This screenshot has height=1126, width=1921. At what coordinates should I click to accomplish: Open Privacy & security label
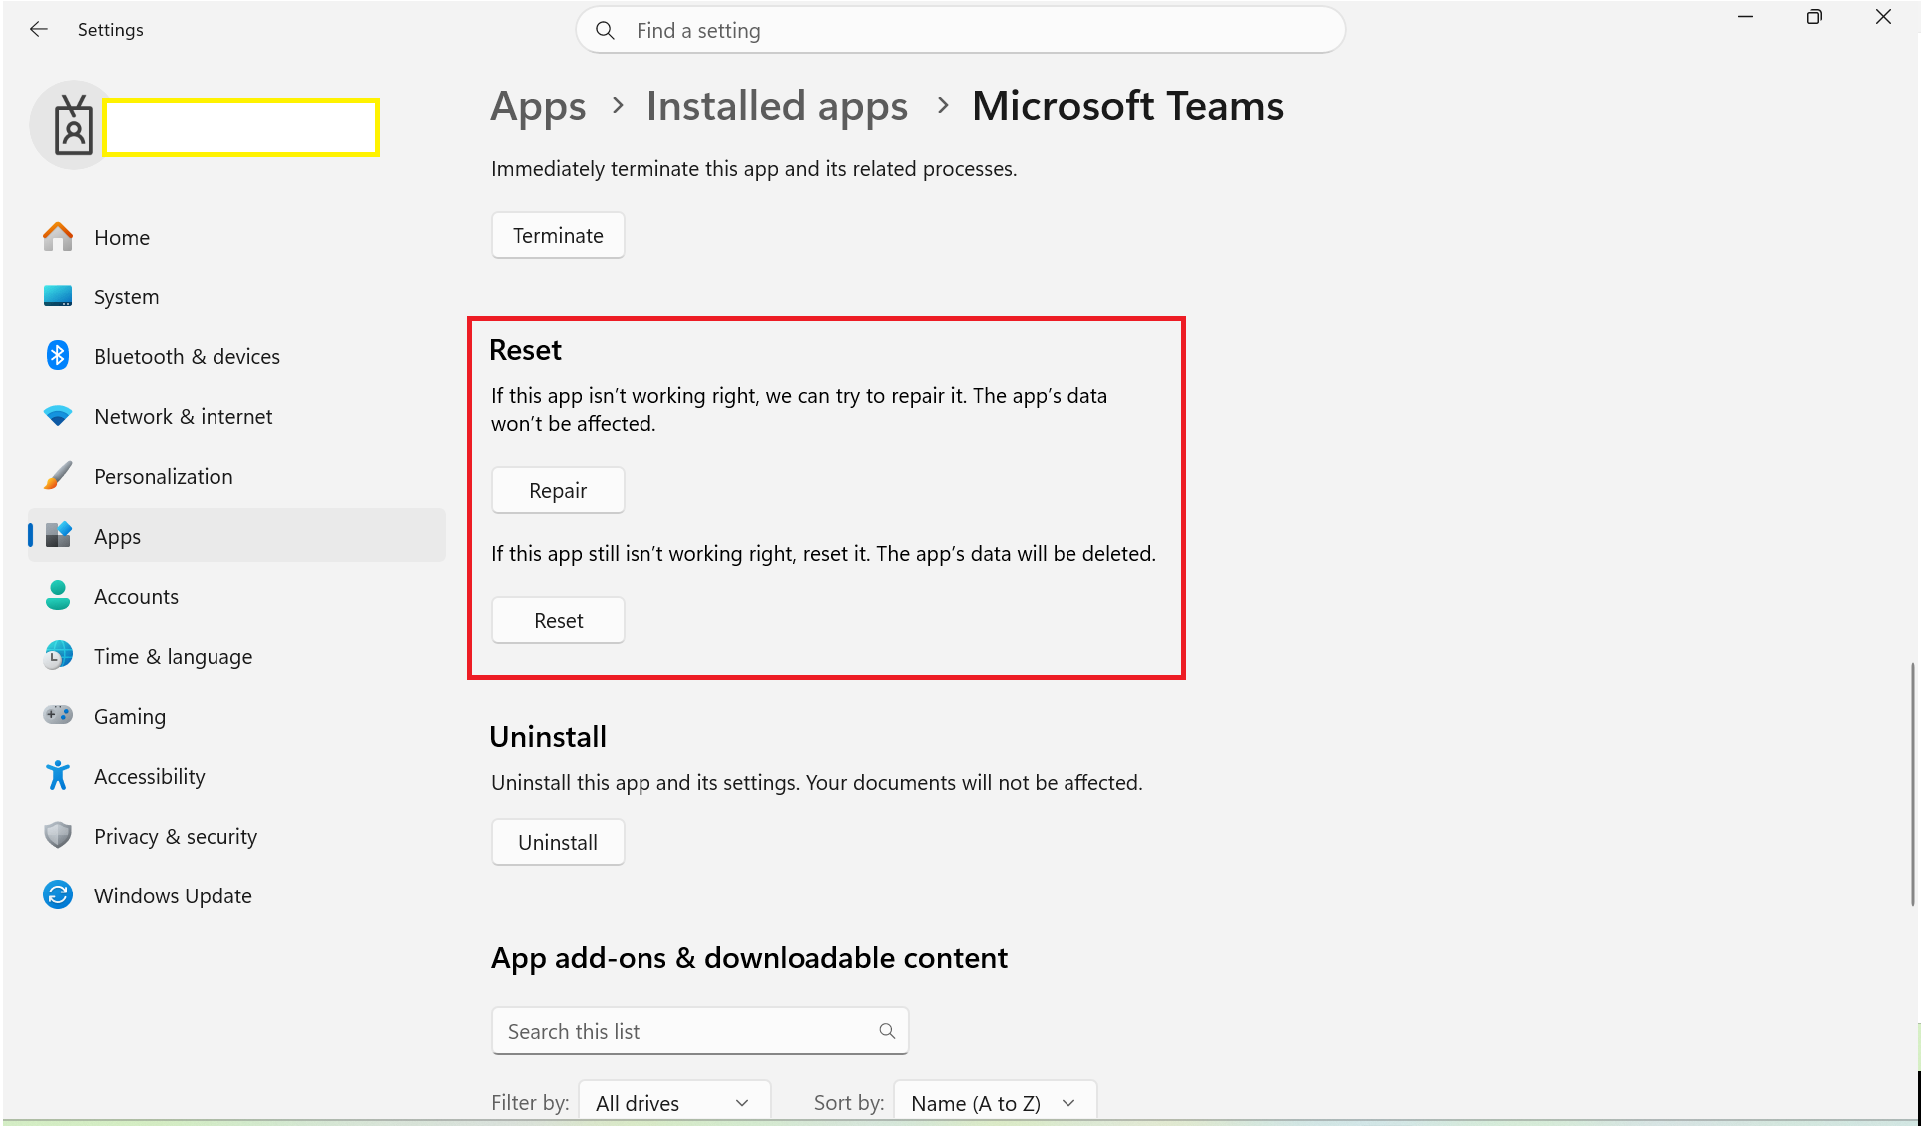click(175, 836)
